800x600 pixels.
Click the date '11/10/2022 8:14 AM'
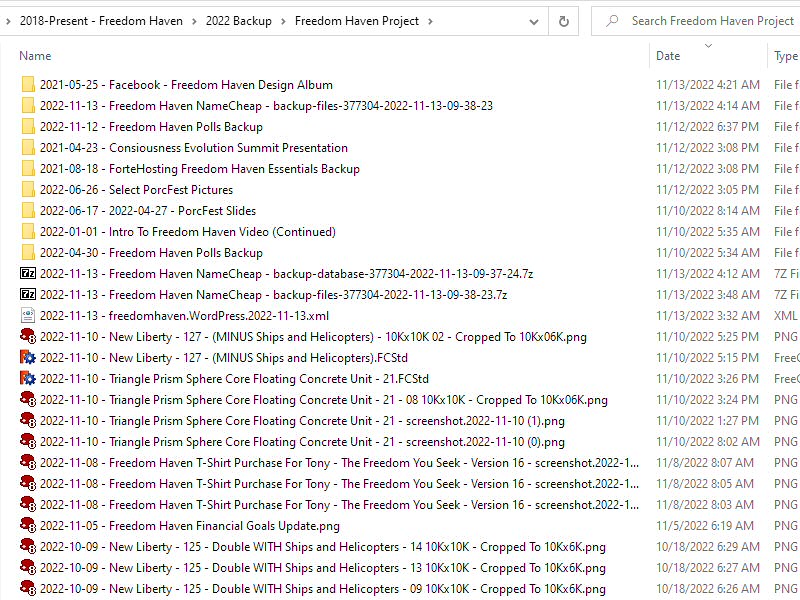coord(708,211)
